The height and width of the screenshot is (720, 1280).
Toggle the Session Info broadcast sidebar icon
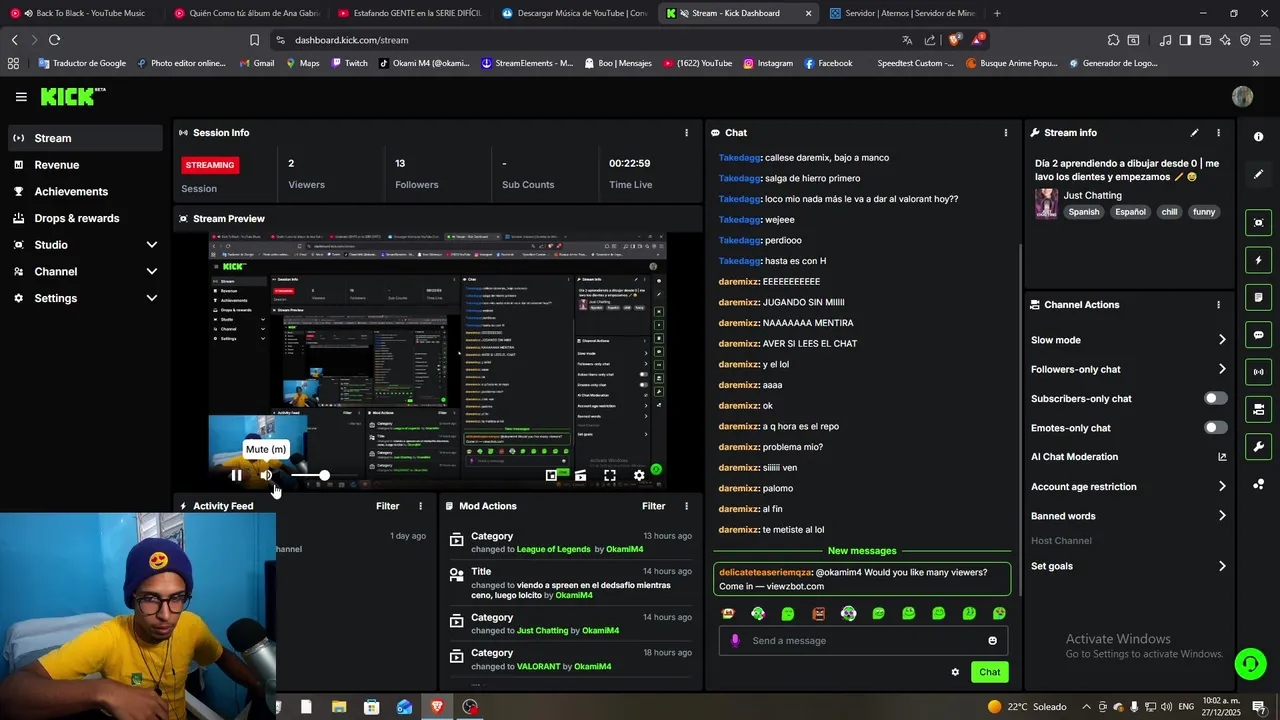pos(1258,372)
